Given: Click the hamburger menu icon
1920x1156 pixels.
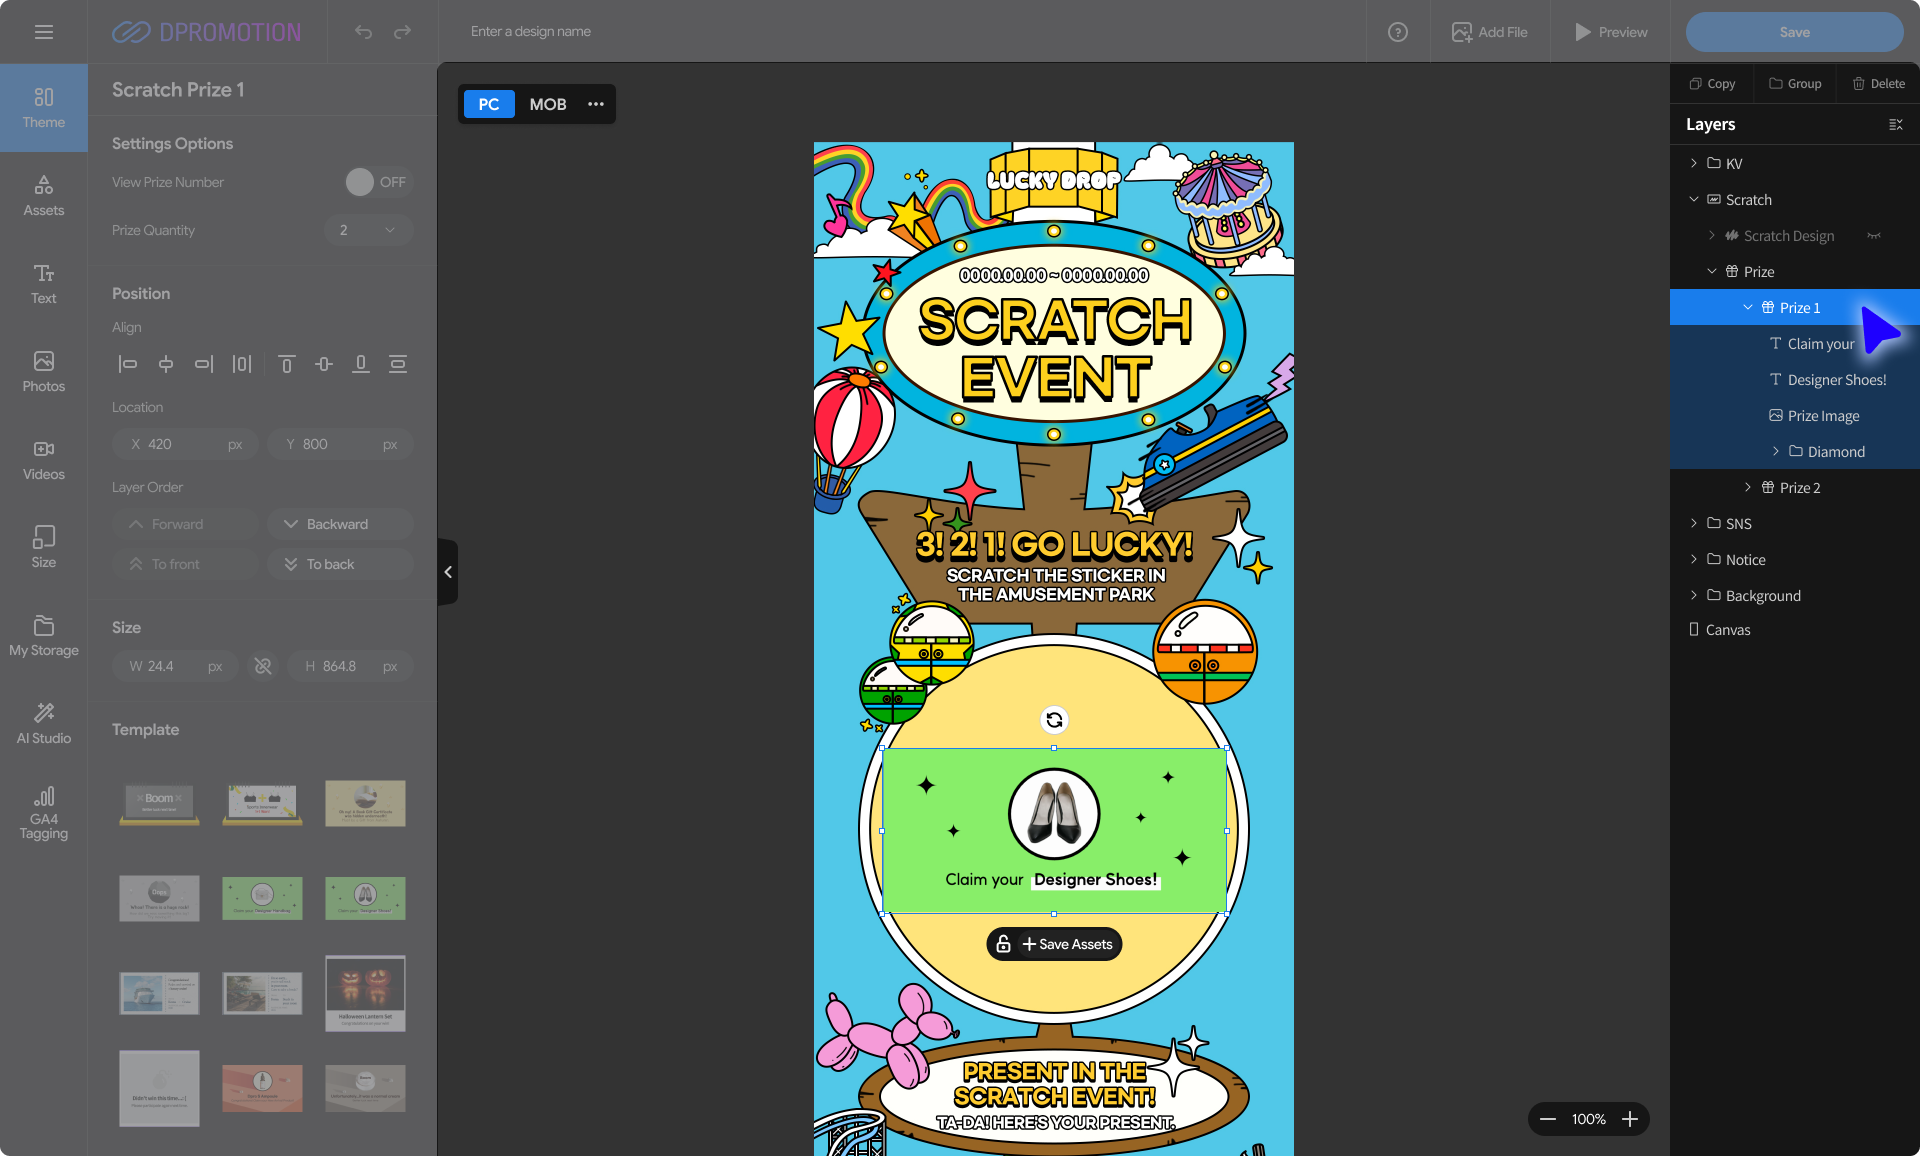Looking at the screenshot, I should click(44, 32).
